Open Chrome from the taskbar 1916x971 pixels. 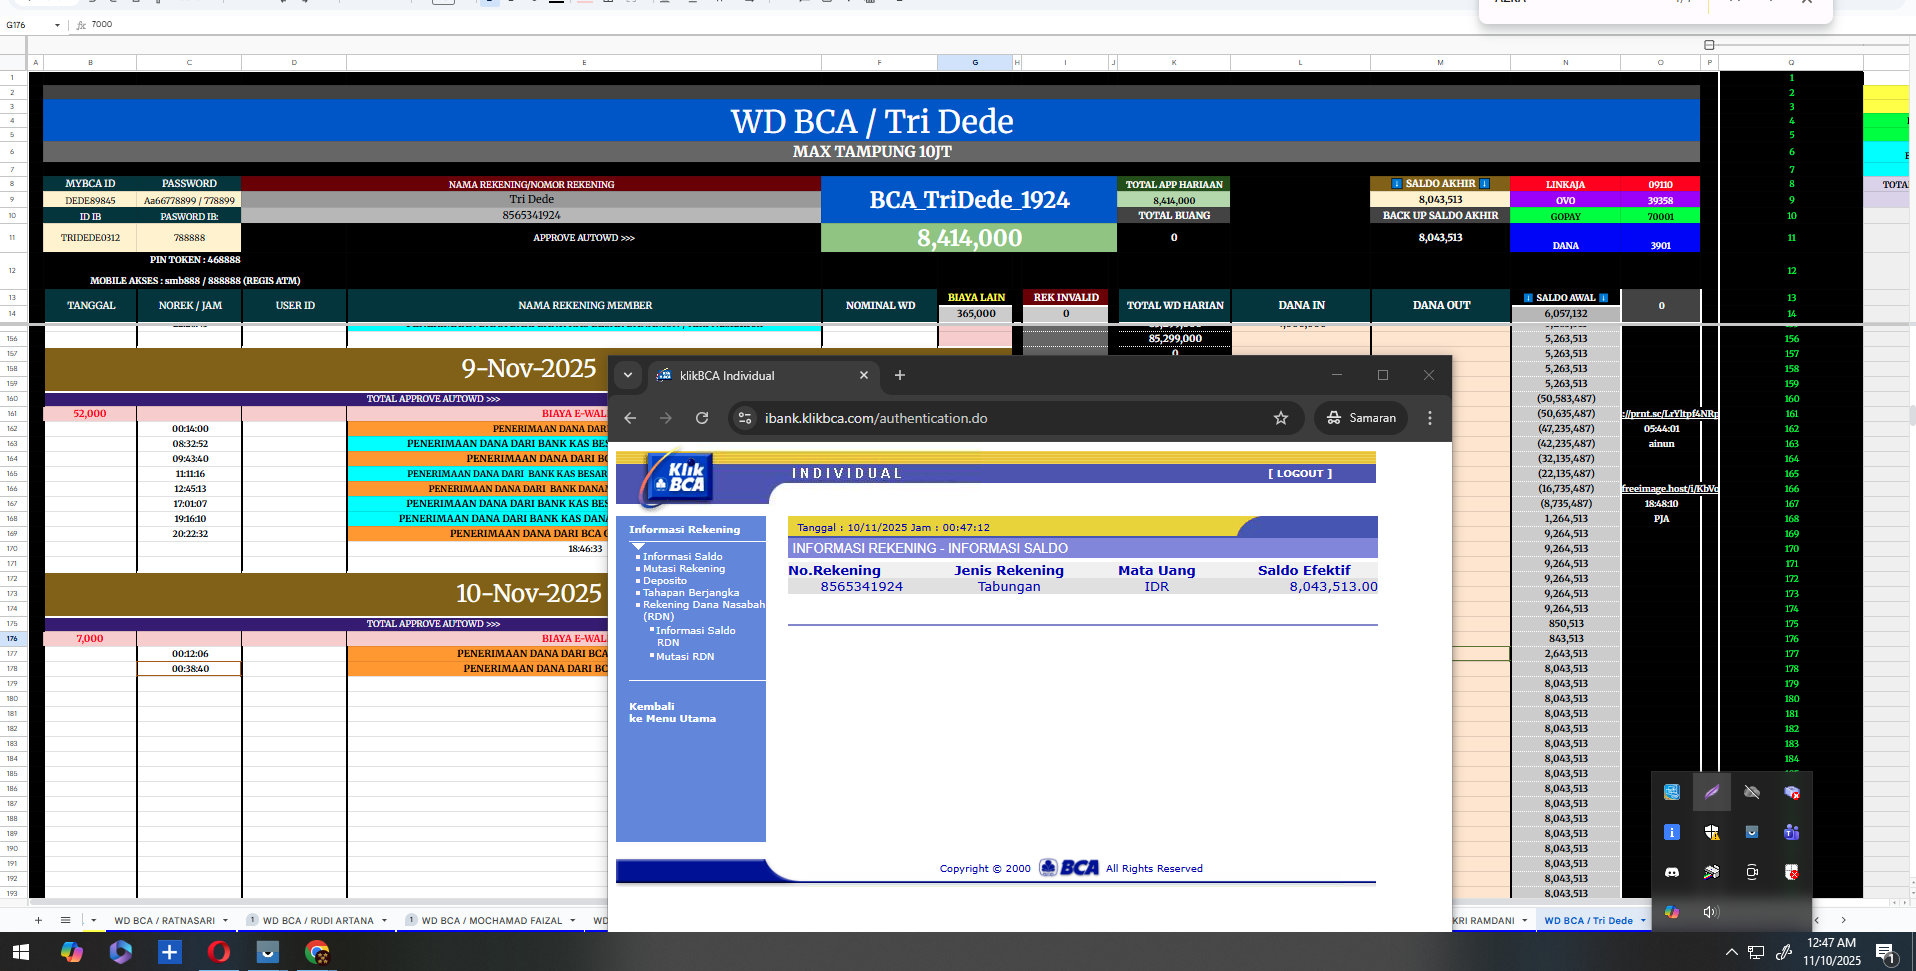point(317,952)
